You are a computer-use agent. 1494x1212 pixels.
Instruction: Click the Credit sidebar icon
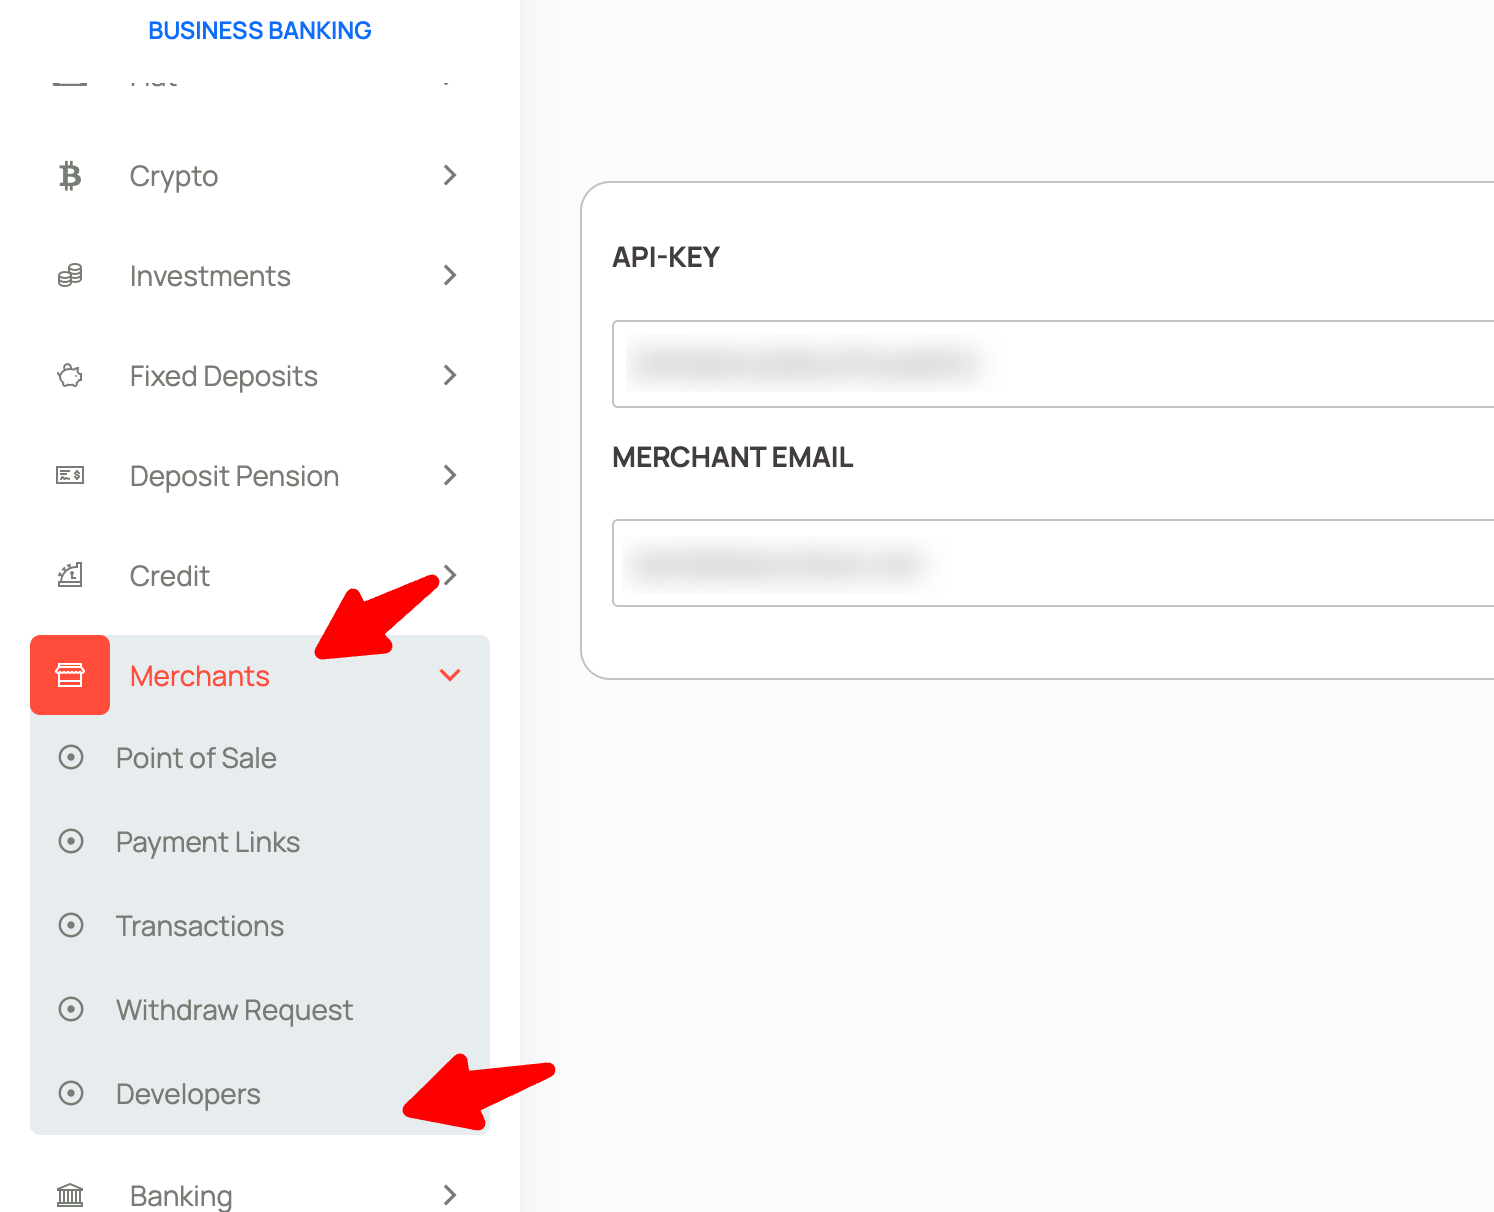pos(70,576)
